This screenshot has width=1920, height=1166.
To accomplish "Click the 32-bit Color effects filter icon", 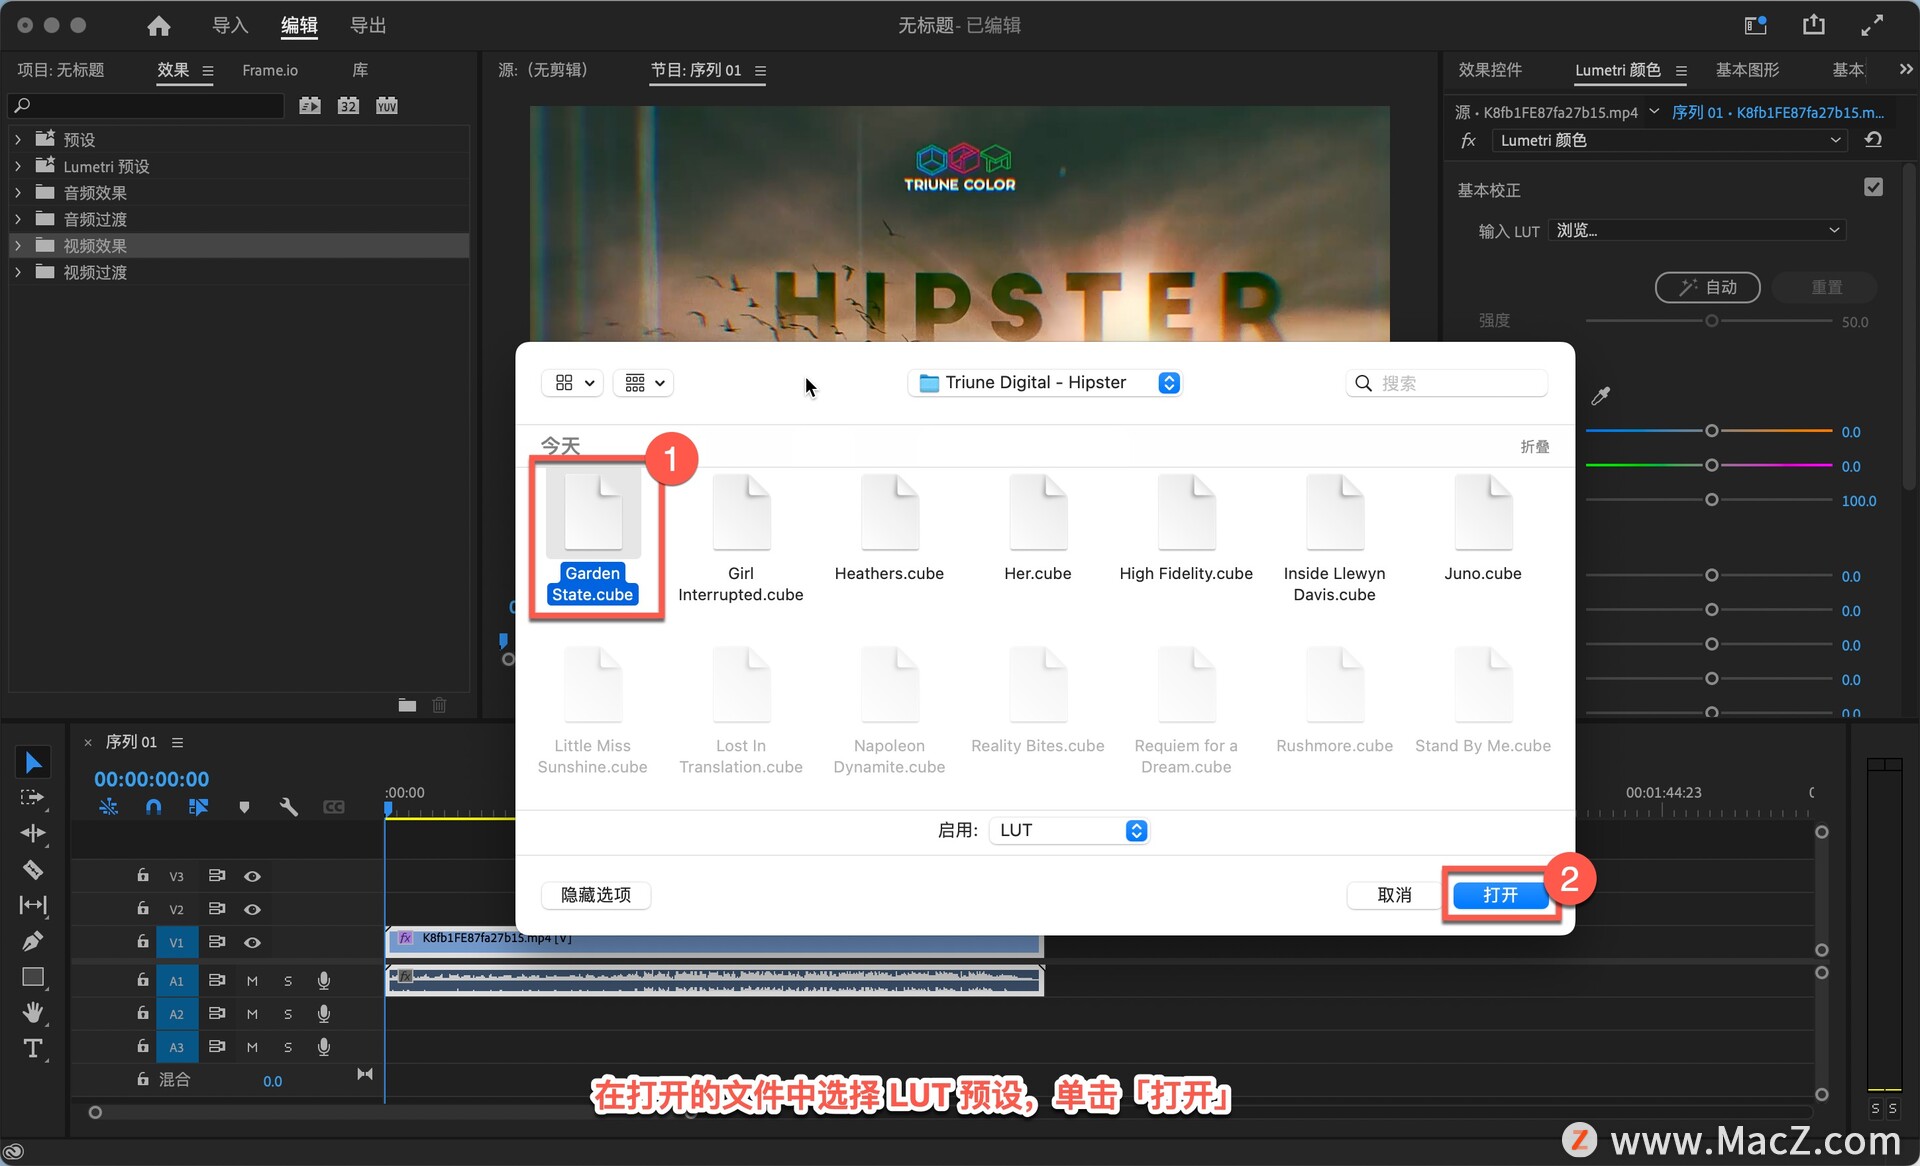I will [x=348, y=106].
